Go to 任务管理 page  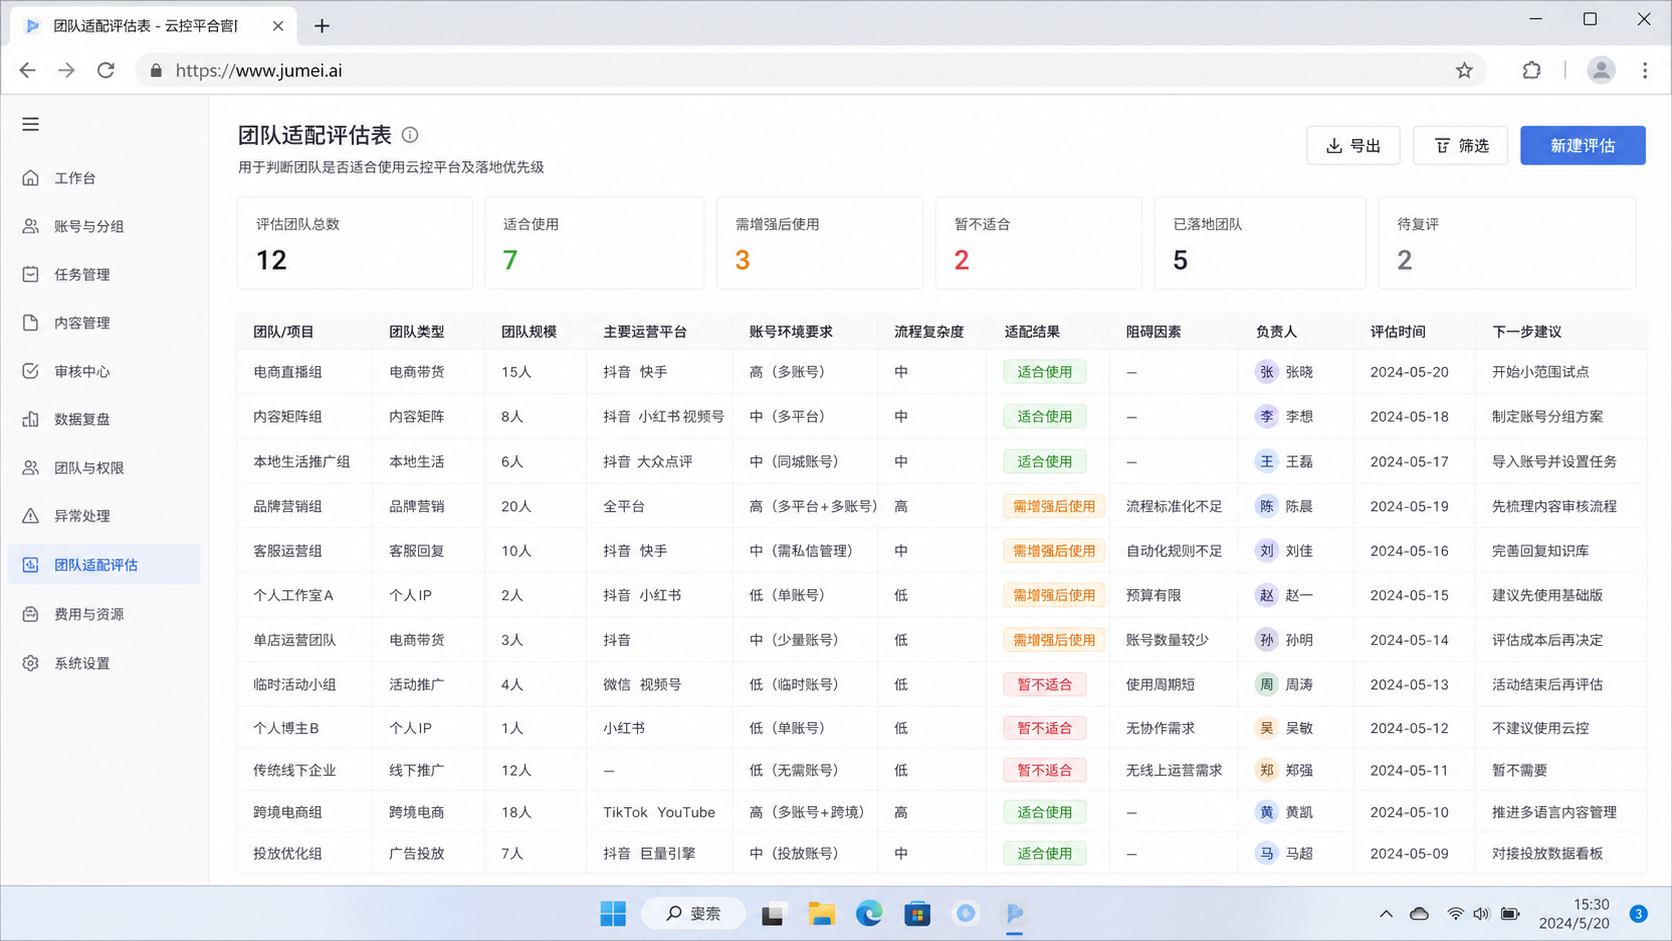pos(104,274)
